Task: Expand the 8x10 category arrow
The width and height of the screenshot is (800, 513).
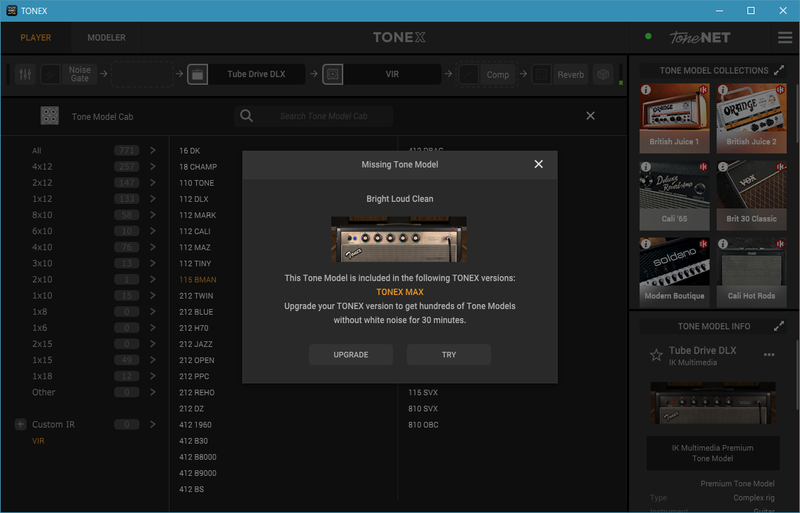Action: (x=153, y=215)
